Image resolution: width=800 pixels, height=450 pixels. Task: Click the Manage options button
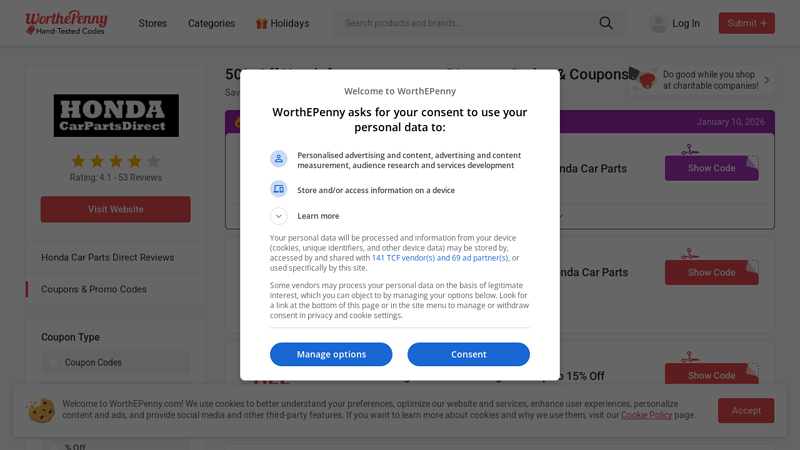(x=331, y=354)
